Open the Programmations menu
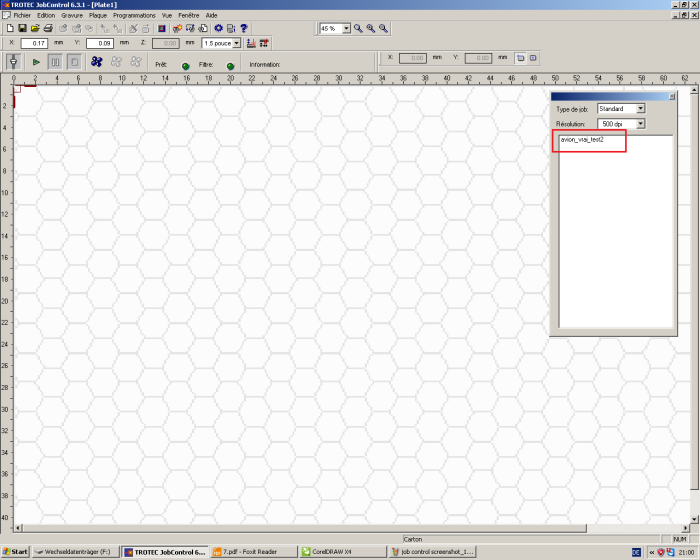Screen dimensions: 700x560 (x=134, y=15)
